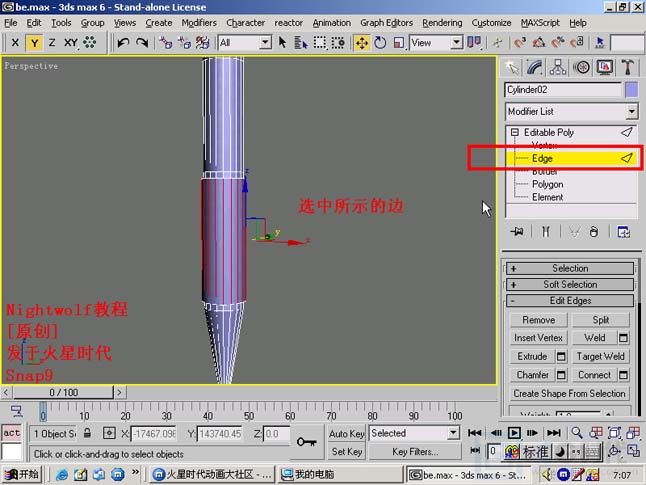Open the Character menu
Viewport: 646px width, 485px height.
[246, 23]
